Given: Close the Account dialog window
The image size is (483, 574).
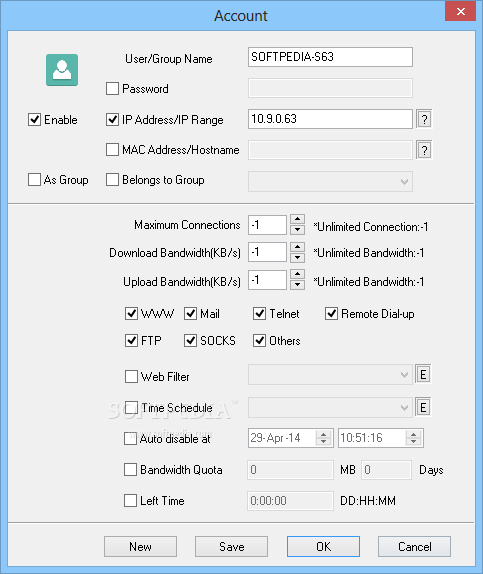Looking at the screenshot, I should [461, 11].
